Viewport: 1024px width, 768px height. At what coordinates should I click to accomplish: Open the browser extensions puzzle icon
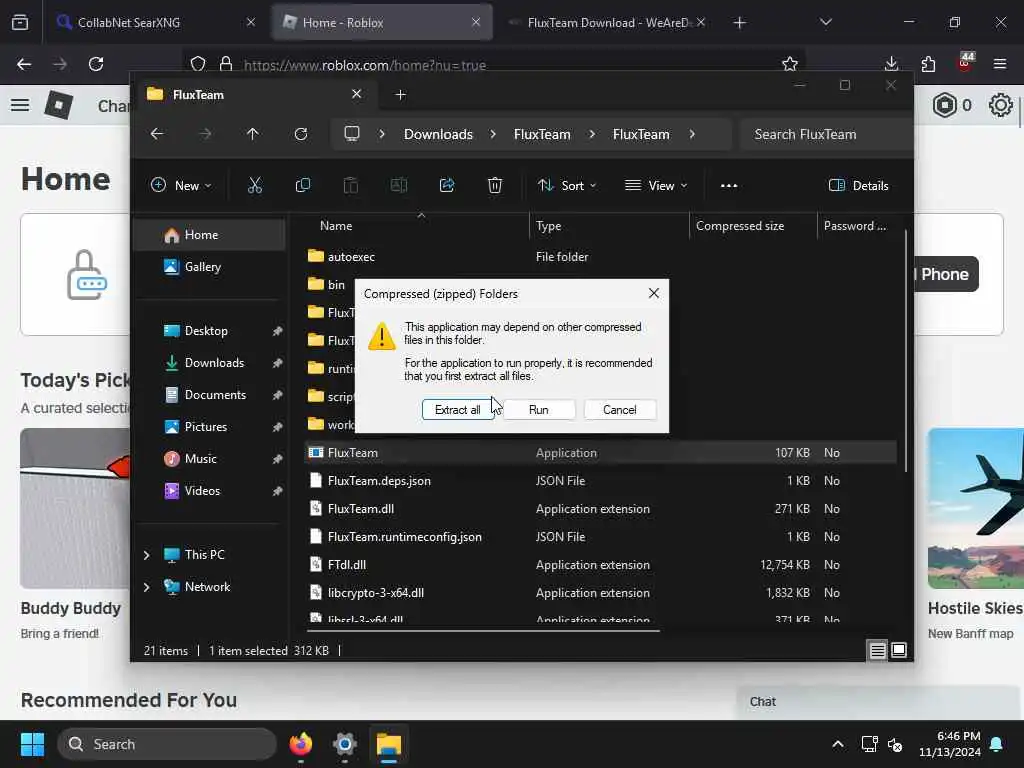(x=928, y=64)
